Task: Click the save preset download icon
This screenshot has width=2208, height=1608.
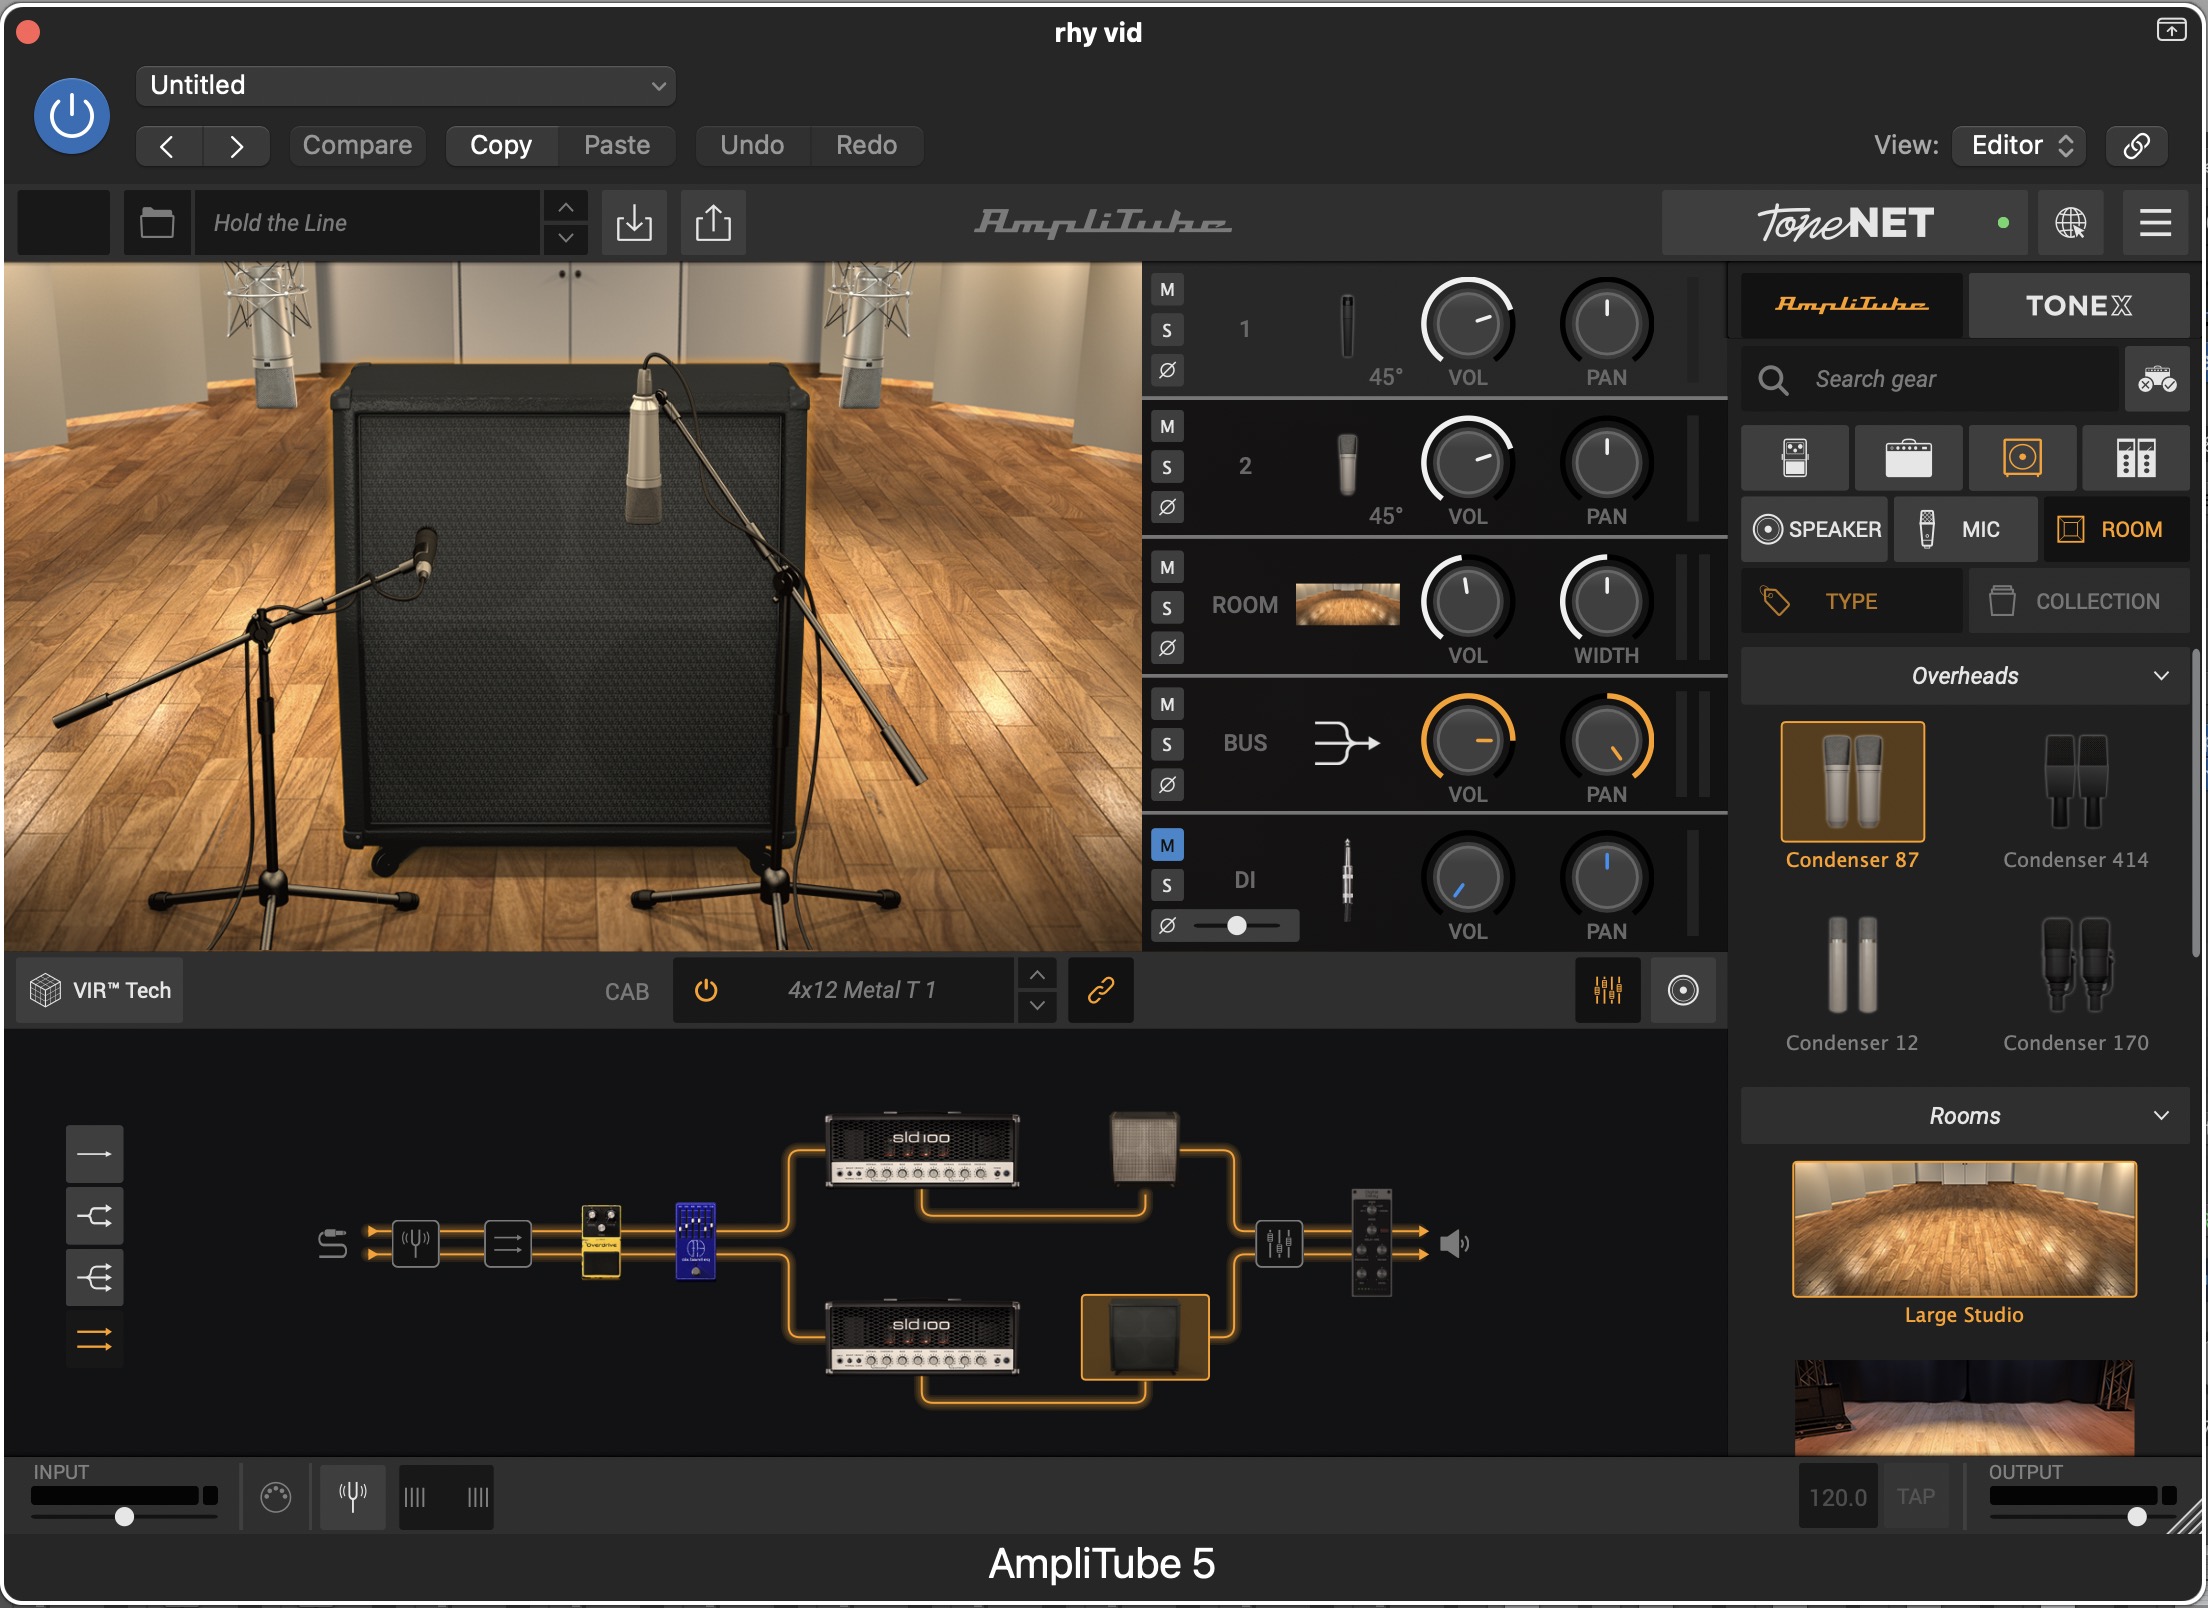Action: [634, 222]
